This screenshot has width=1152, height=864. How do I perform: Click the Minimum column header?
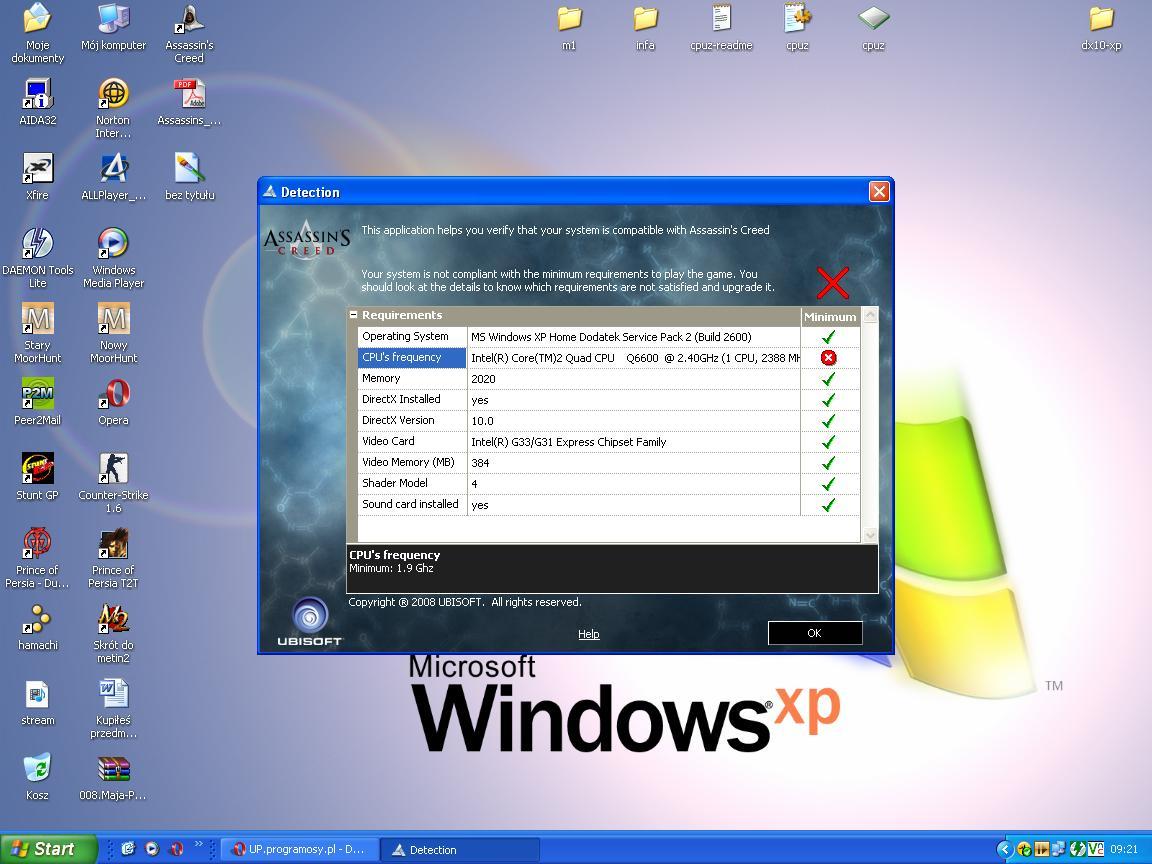click(830, 317)
